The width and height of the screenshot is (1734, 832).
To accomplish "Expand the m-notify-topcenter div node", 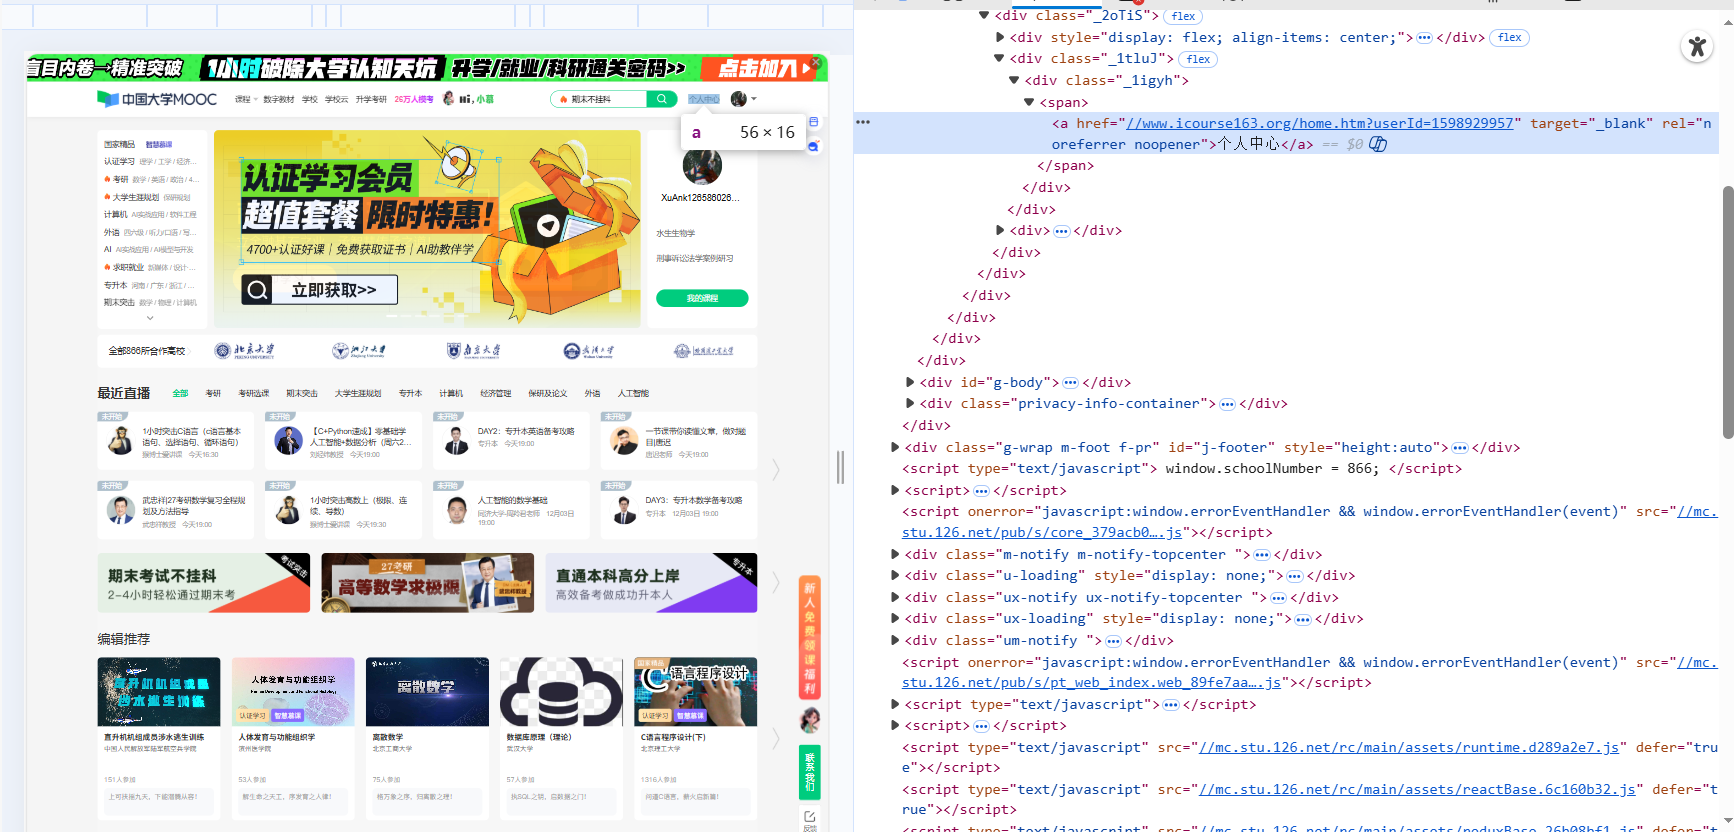I will pyautogui.click(x=895, y=554).
